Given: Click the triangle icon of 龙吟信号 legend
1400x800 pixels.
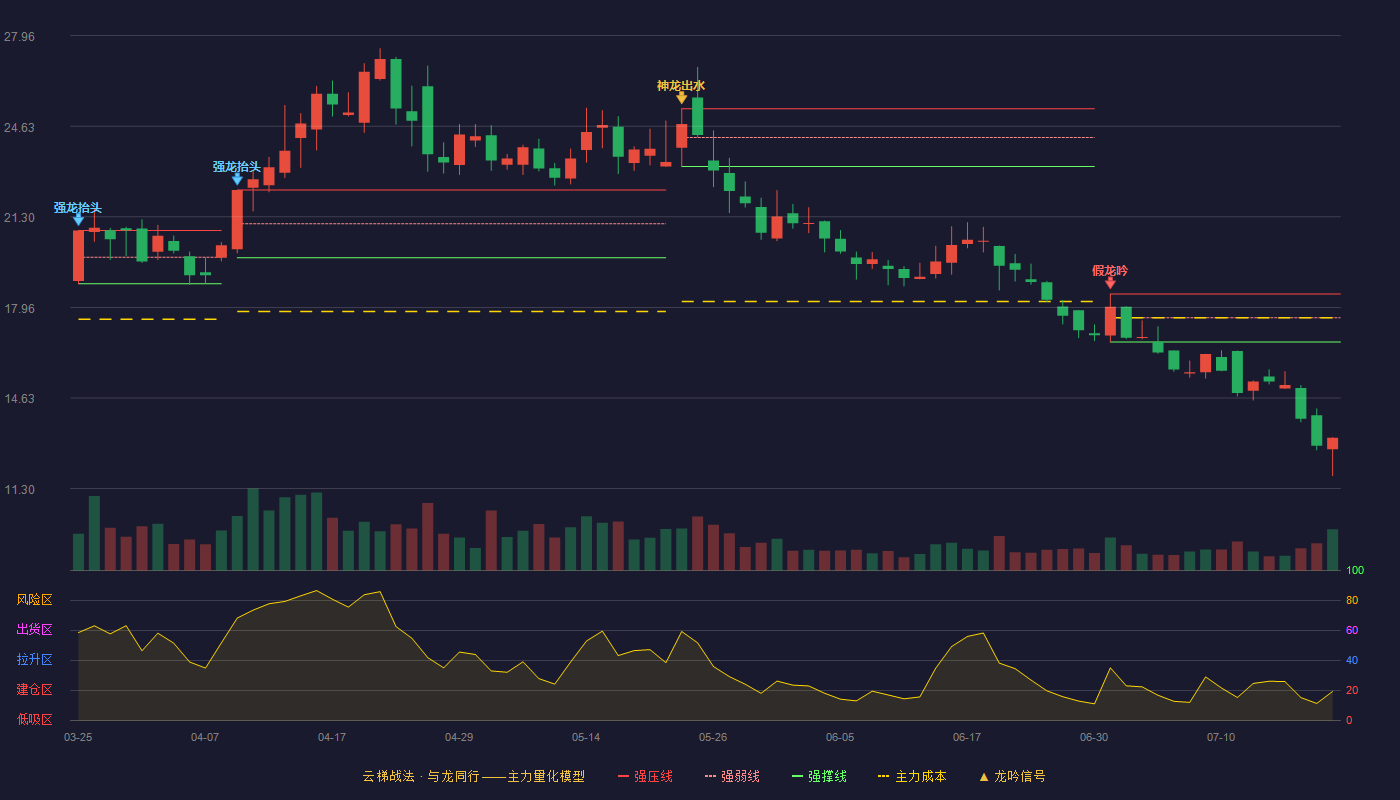Looking at the screenshot, I should 984,777.
